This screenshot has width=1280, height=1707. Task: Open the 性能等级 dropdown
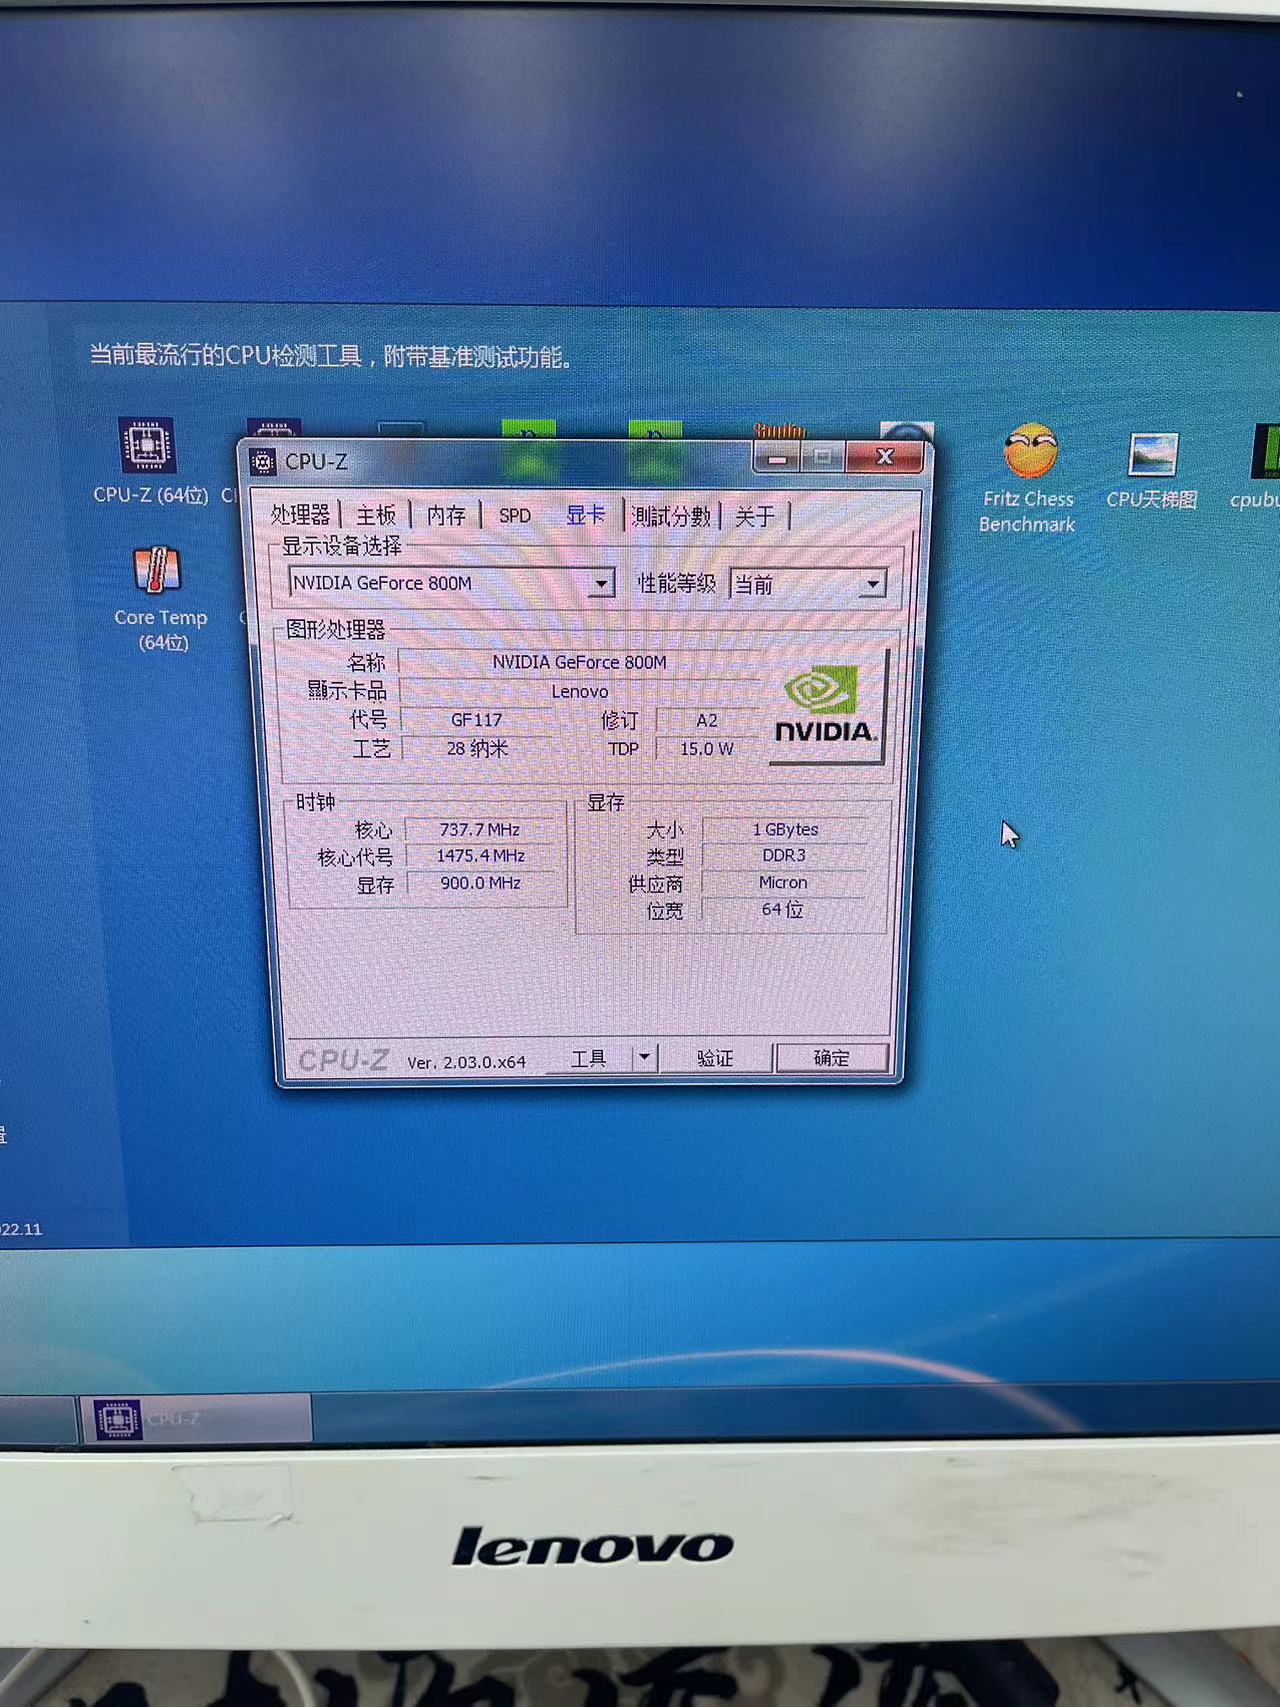(872, 584)
